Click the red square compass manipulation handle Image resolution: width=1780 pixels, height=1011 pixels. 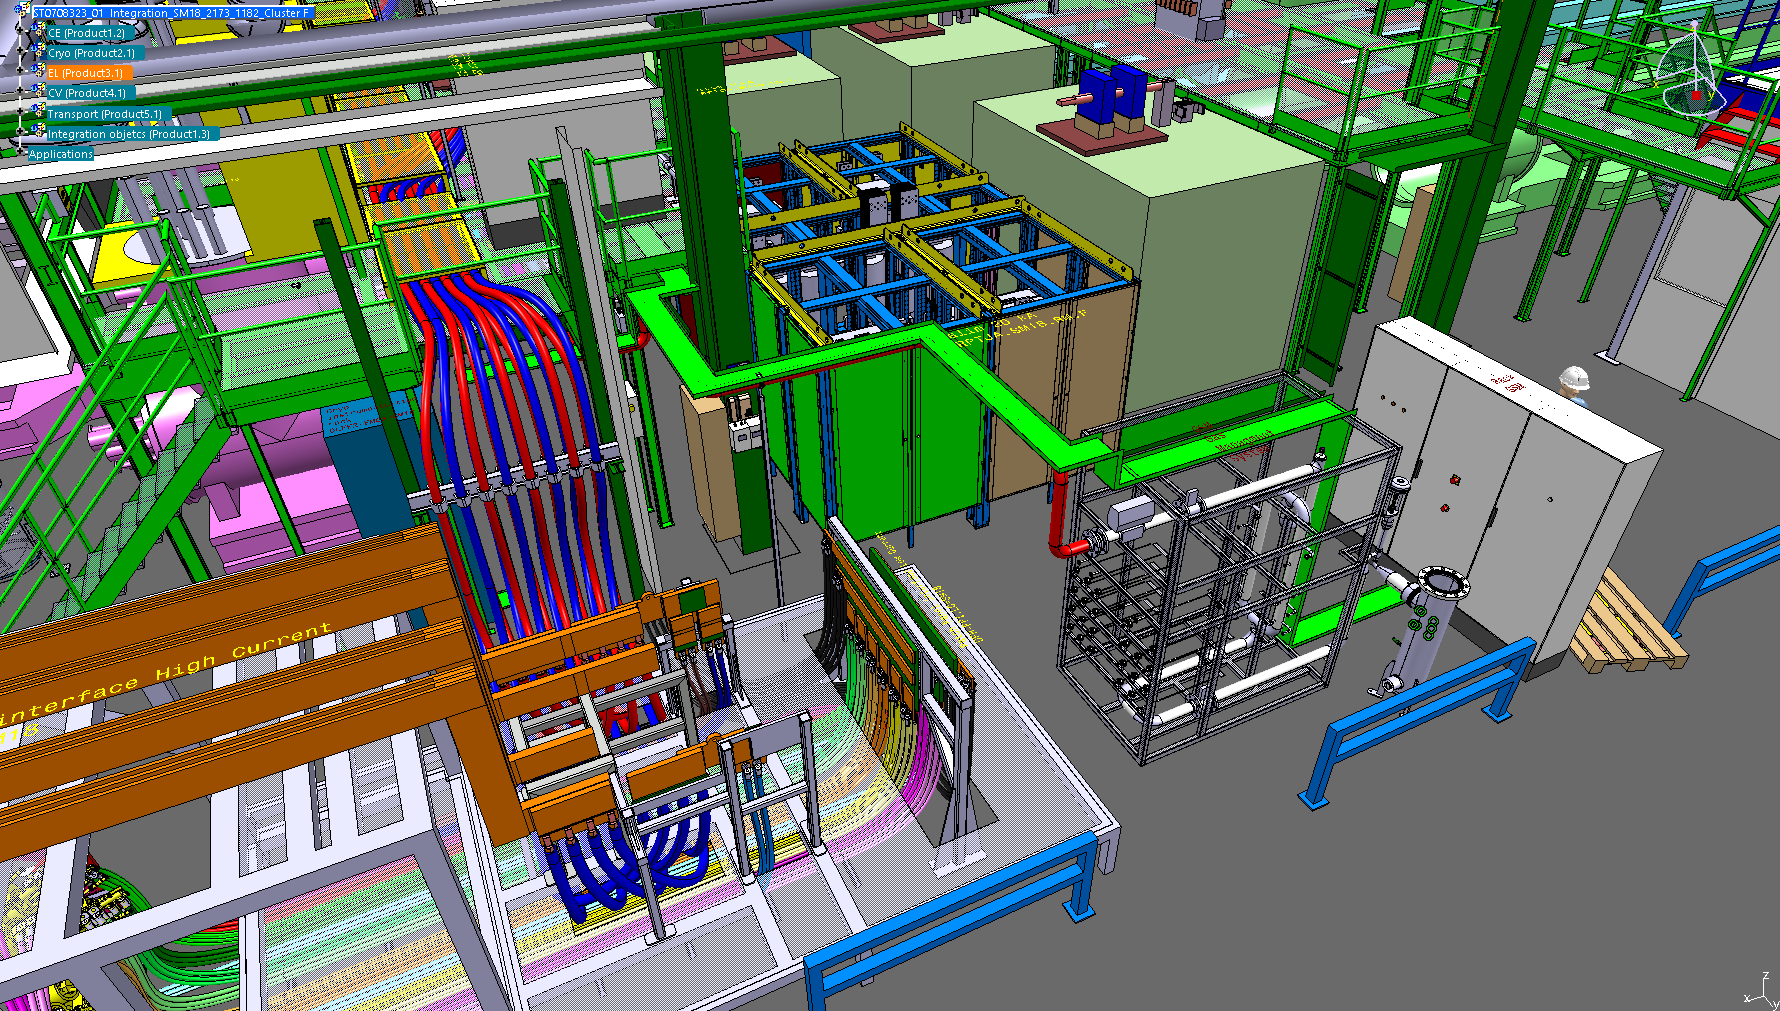1696,96
